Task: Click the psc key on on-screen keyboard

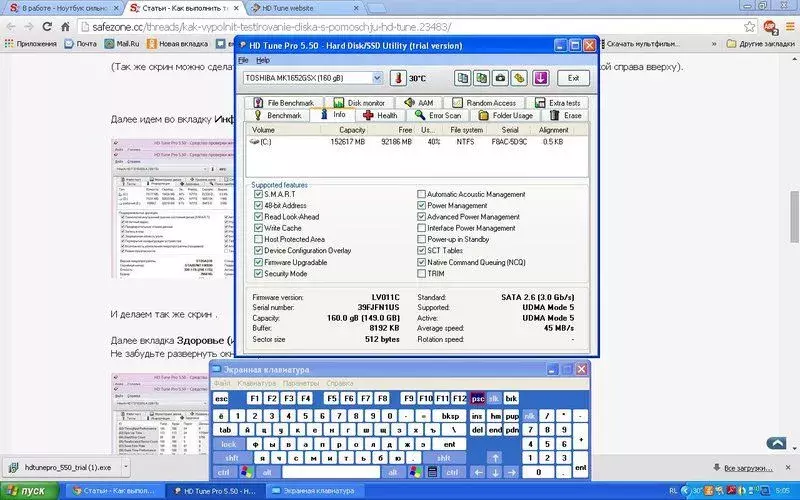Action: pyautogui.click(x=478, y=398)
